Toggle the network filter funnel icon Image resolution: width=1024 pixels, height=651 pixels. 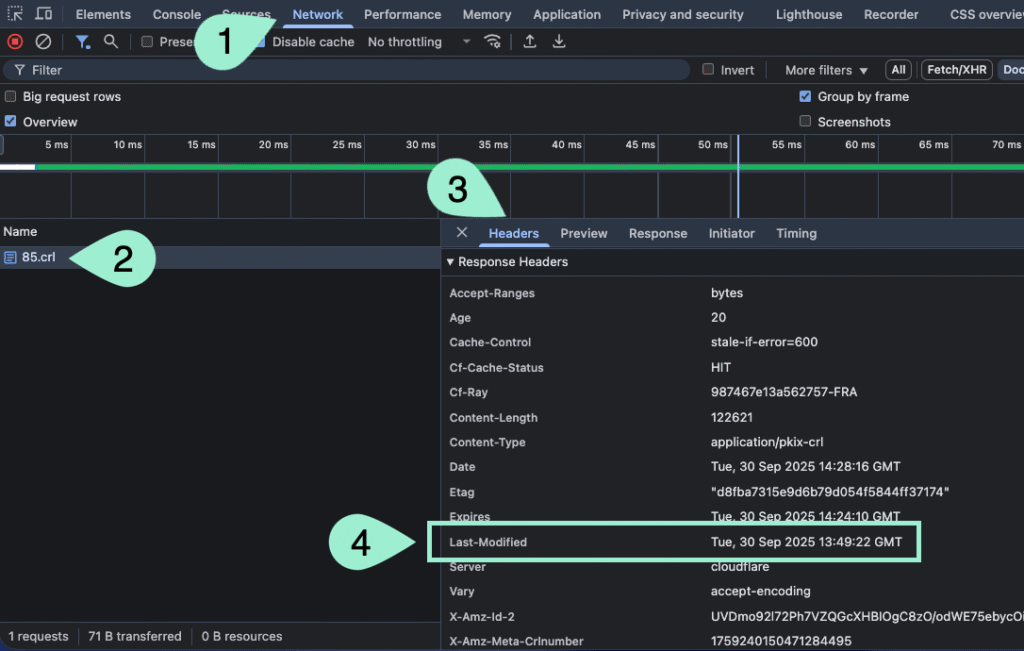click(x=84, y=42)
